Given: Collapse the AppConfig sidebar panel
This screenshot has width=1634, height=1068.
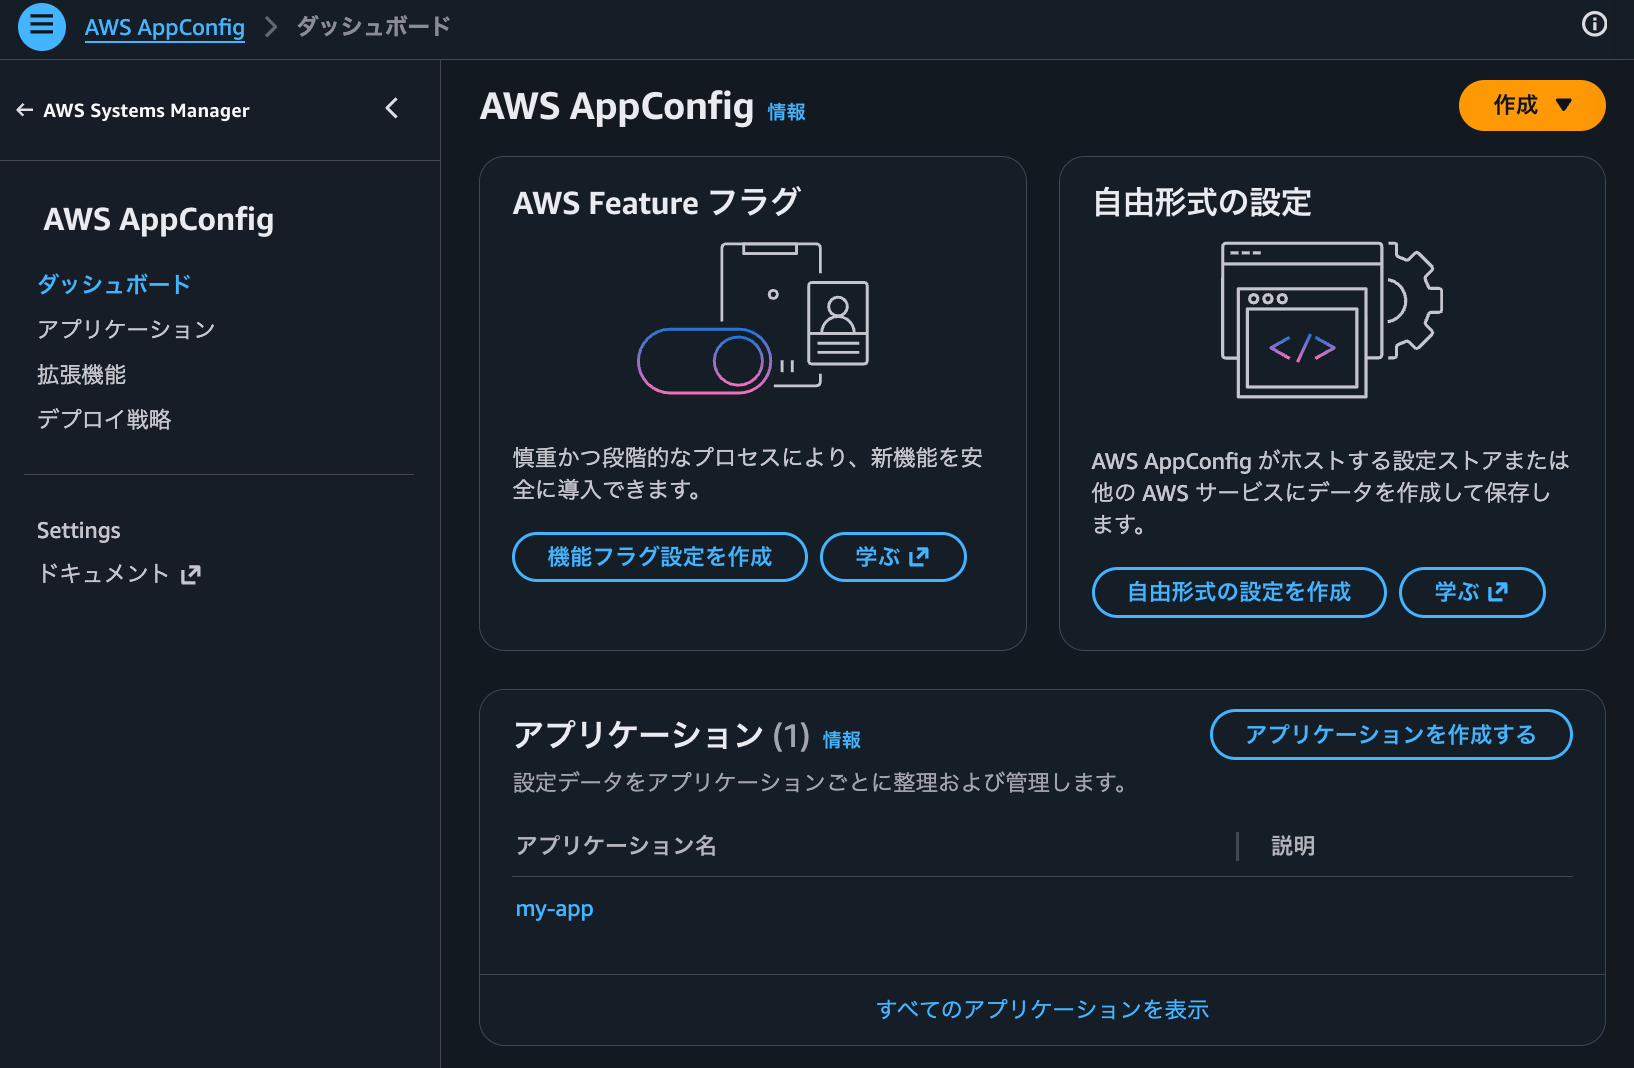Looking at the screenshot, I should [391, 108].
